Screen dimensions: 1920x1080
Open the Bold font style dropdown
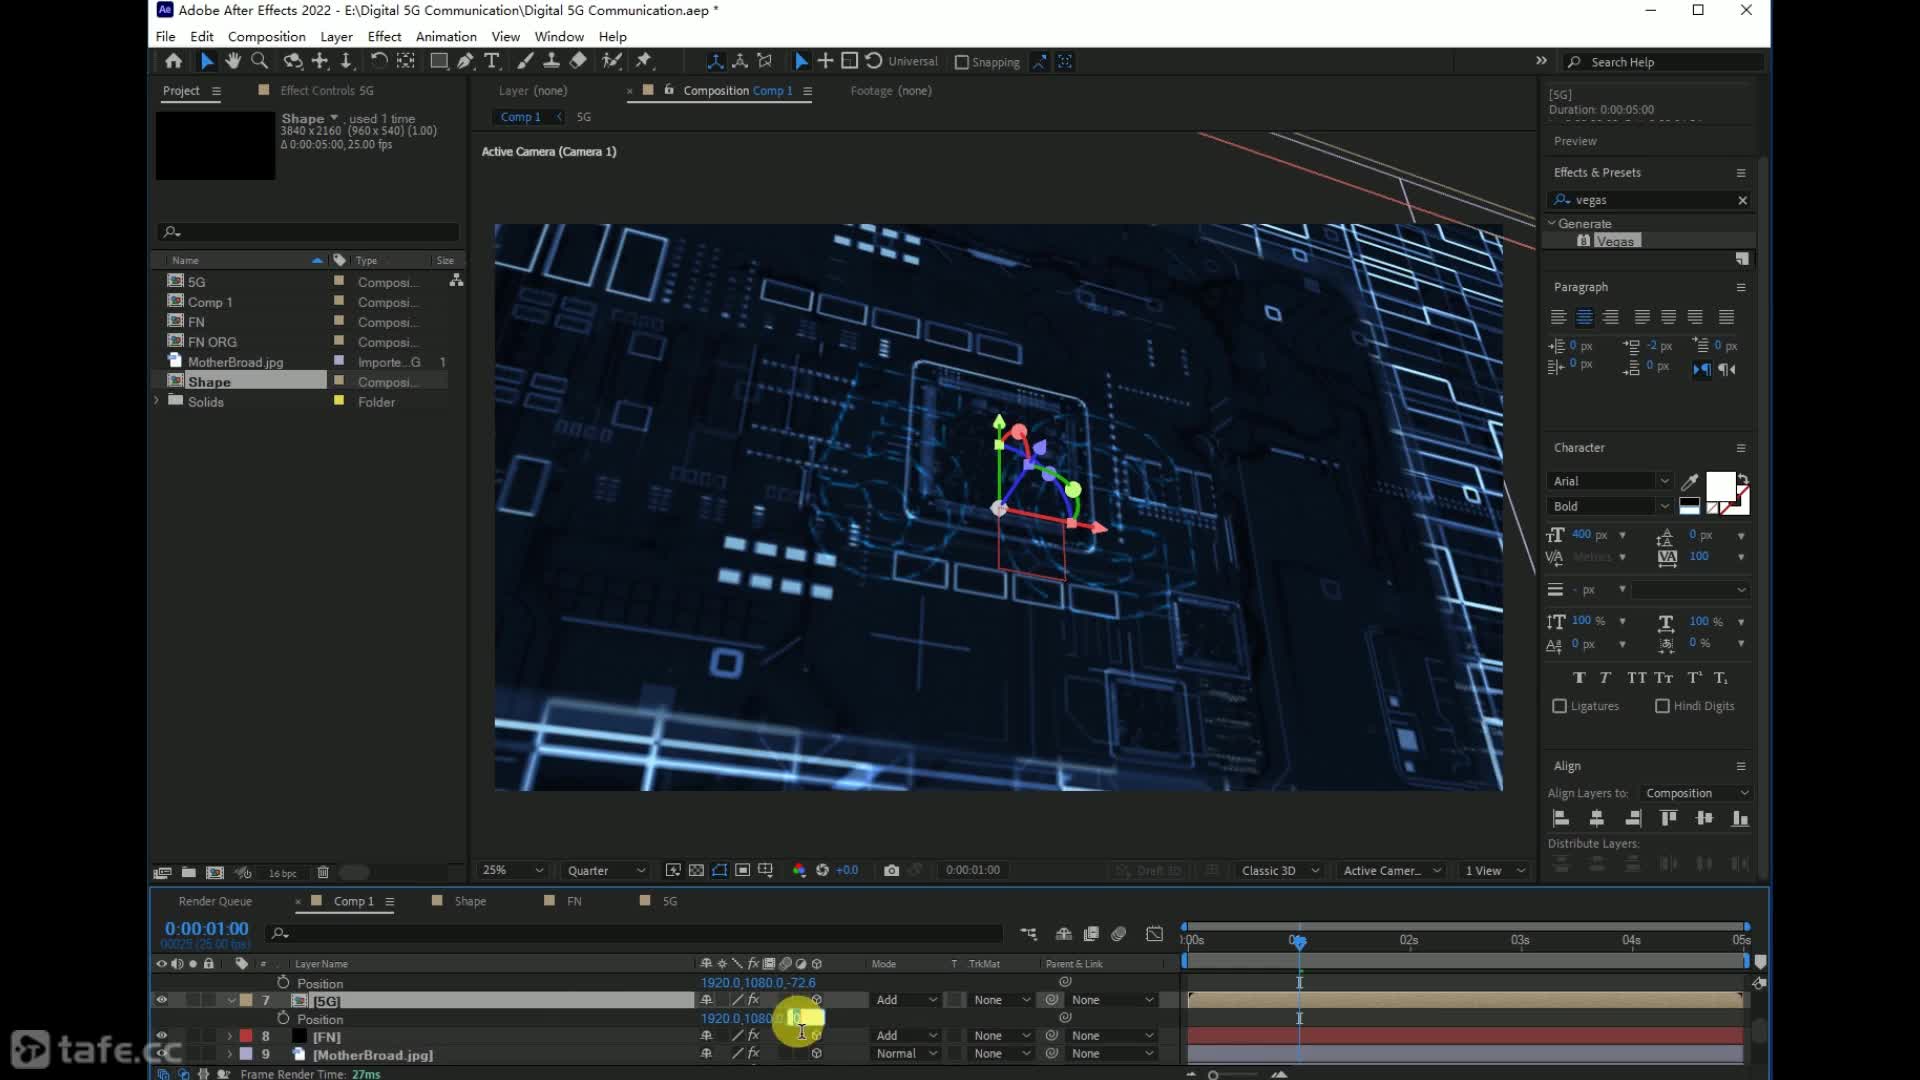(x=1609, y=506)
